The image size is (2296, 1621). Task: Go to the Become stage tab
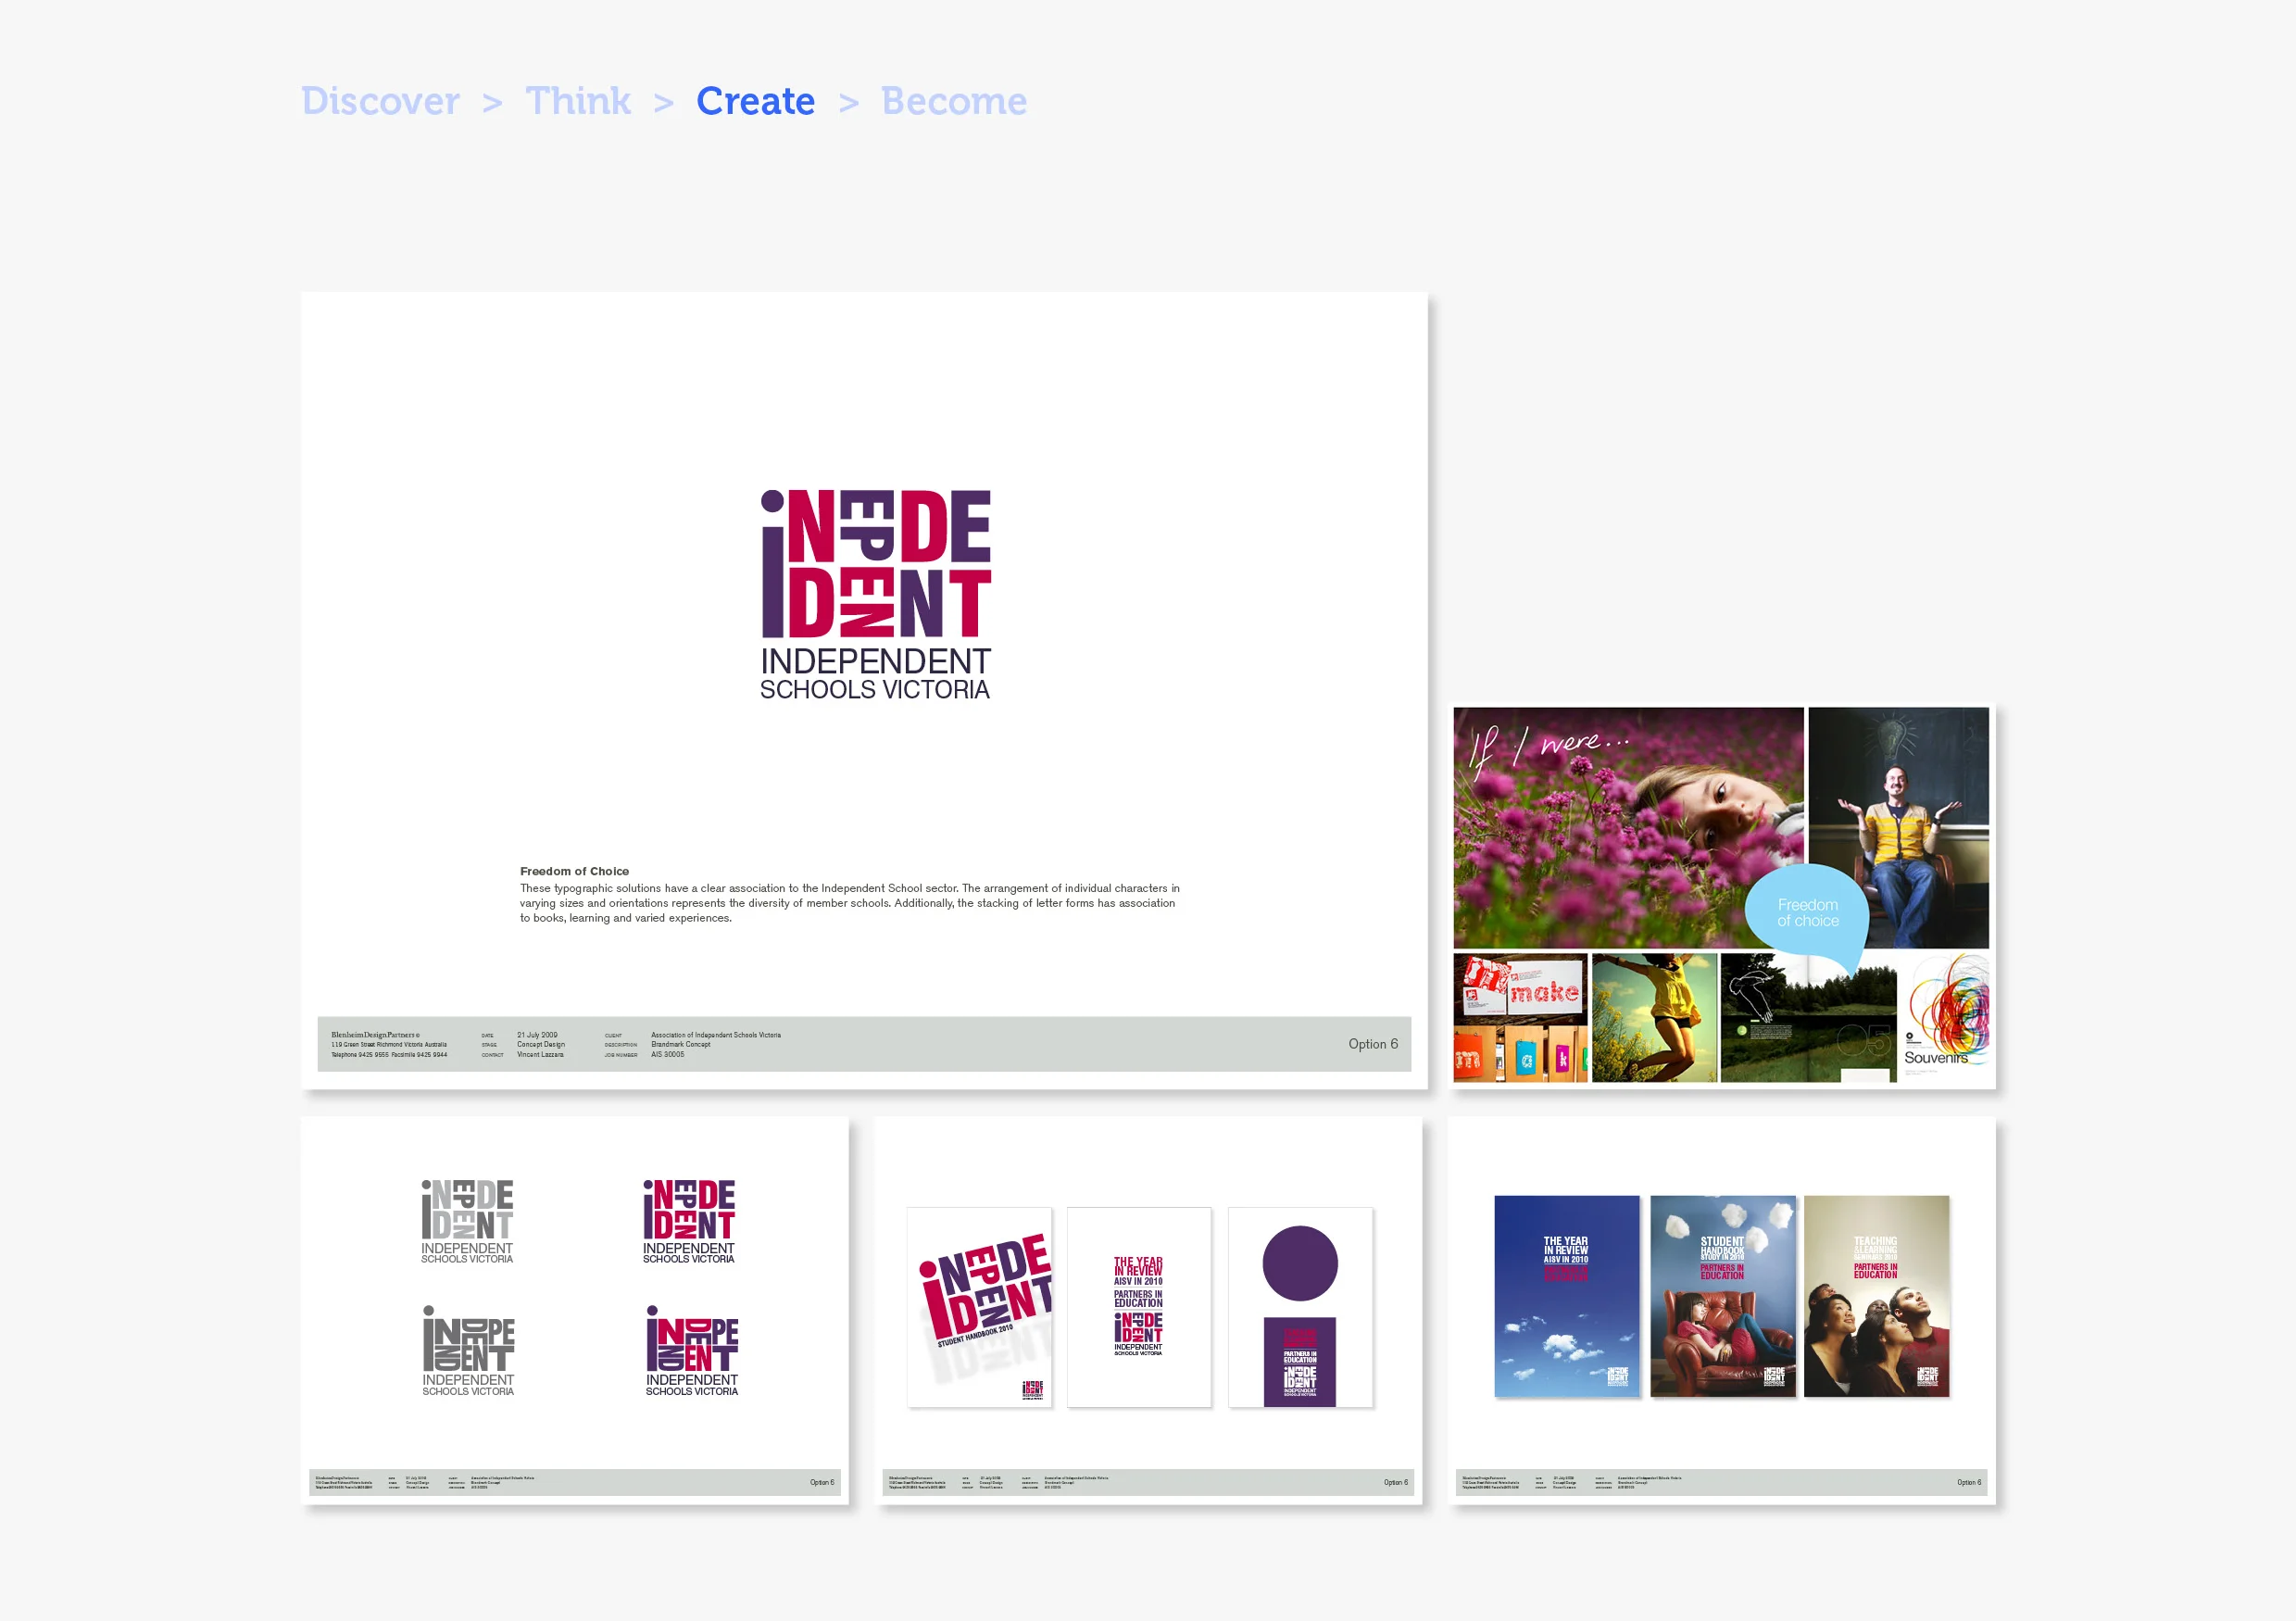954,101
